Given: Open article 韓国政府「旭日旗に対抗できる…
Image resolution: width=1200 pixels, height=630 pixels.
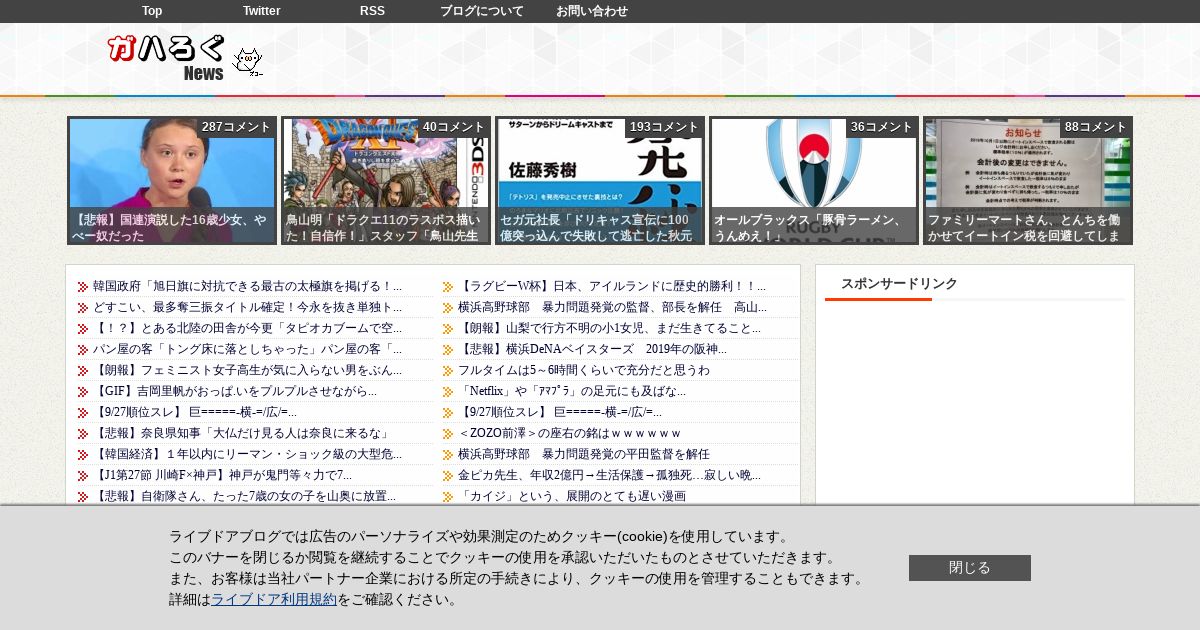Looking at the screenshot, I should tap(247, 286).
